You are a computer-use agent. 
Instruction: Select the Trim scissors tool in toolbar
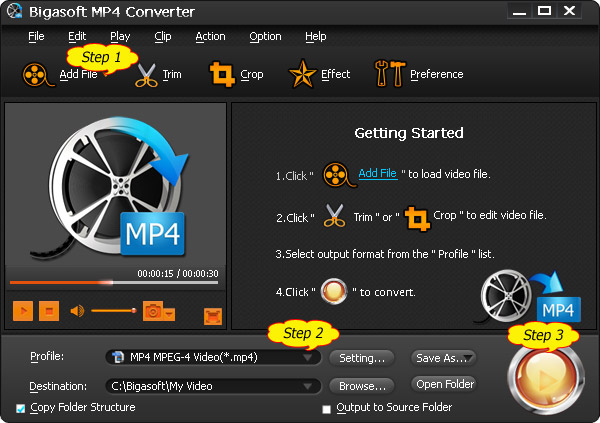(x=146, y=75)
